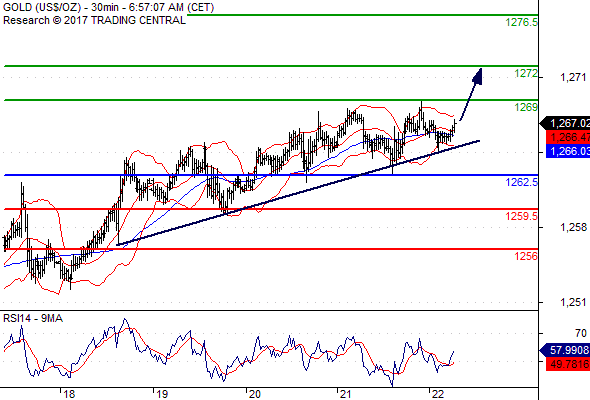590x400 pixels.
Task: Click the red 1,266.47 price tag
Action: 568,137
